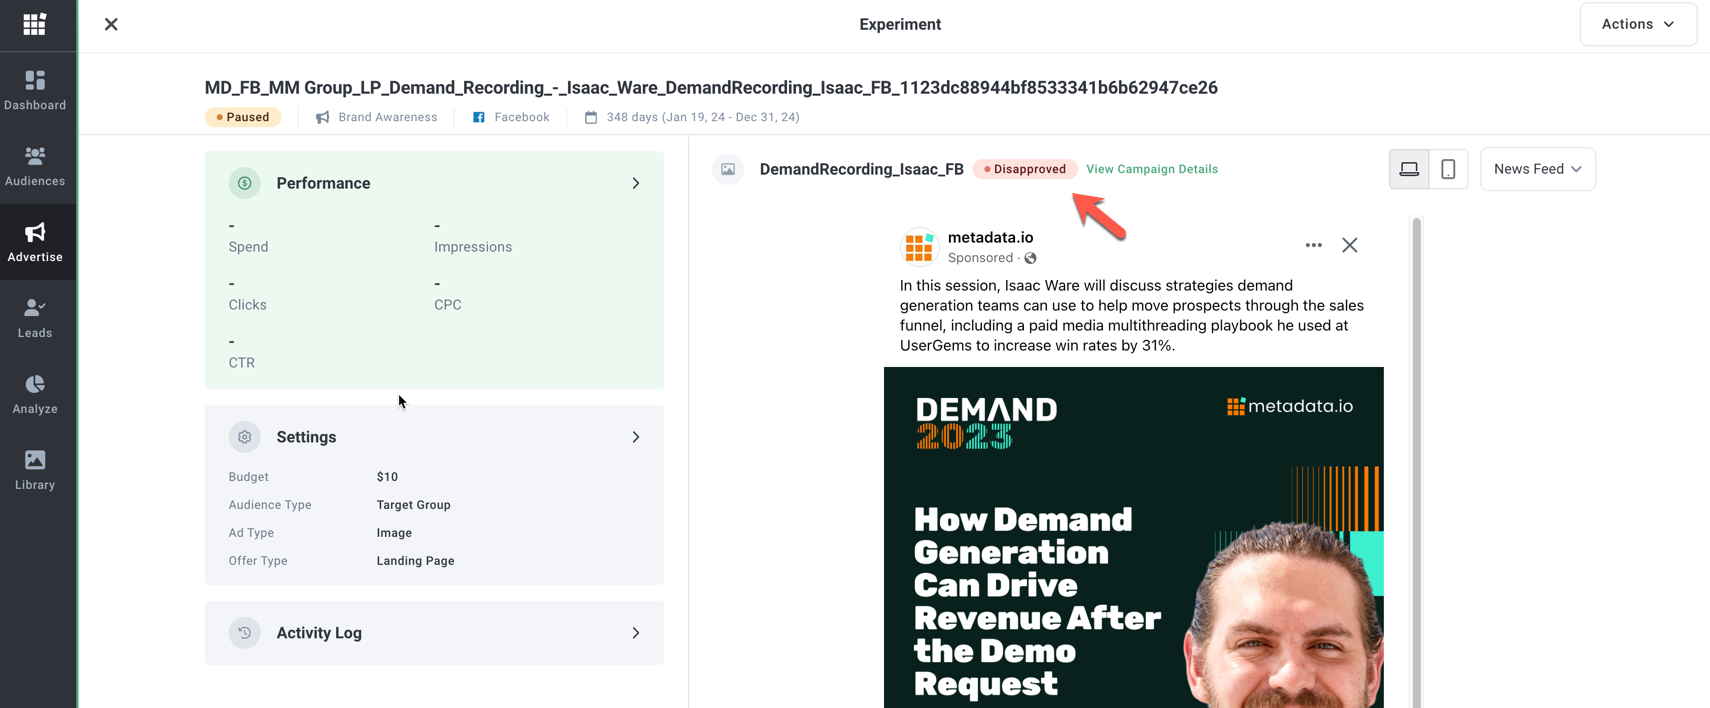
Task: Click the three-dot menu on ad preview
Action: (1313, 245)
